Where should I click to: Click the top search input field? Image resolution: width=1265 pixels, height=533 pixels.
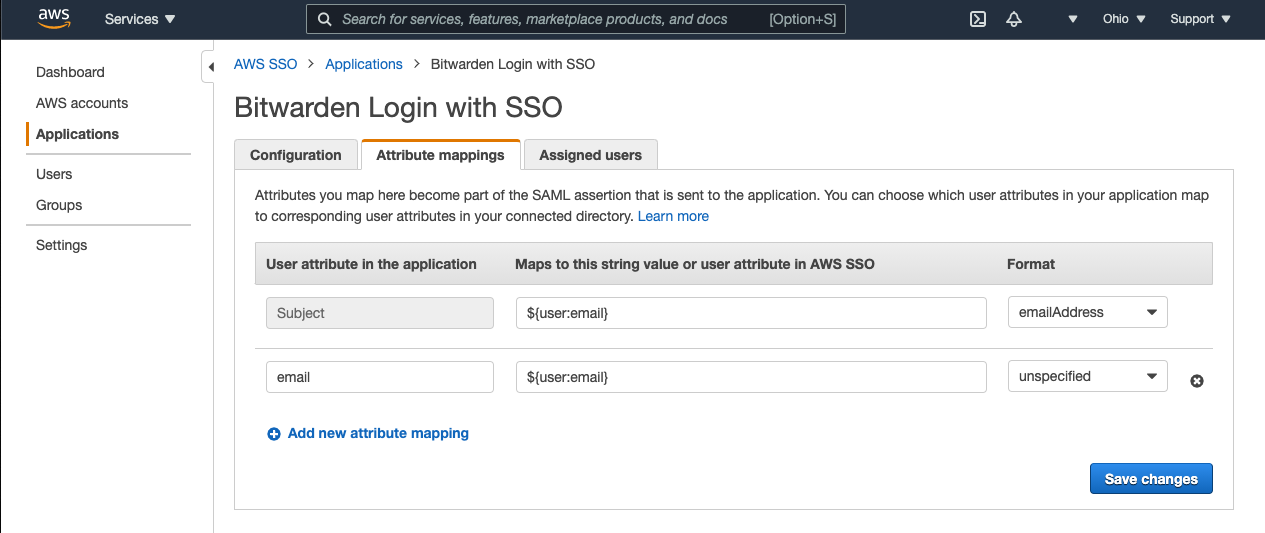[575, 19]
